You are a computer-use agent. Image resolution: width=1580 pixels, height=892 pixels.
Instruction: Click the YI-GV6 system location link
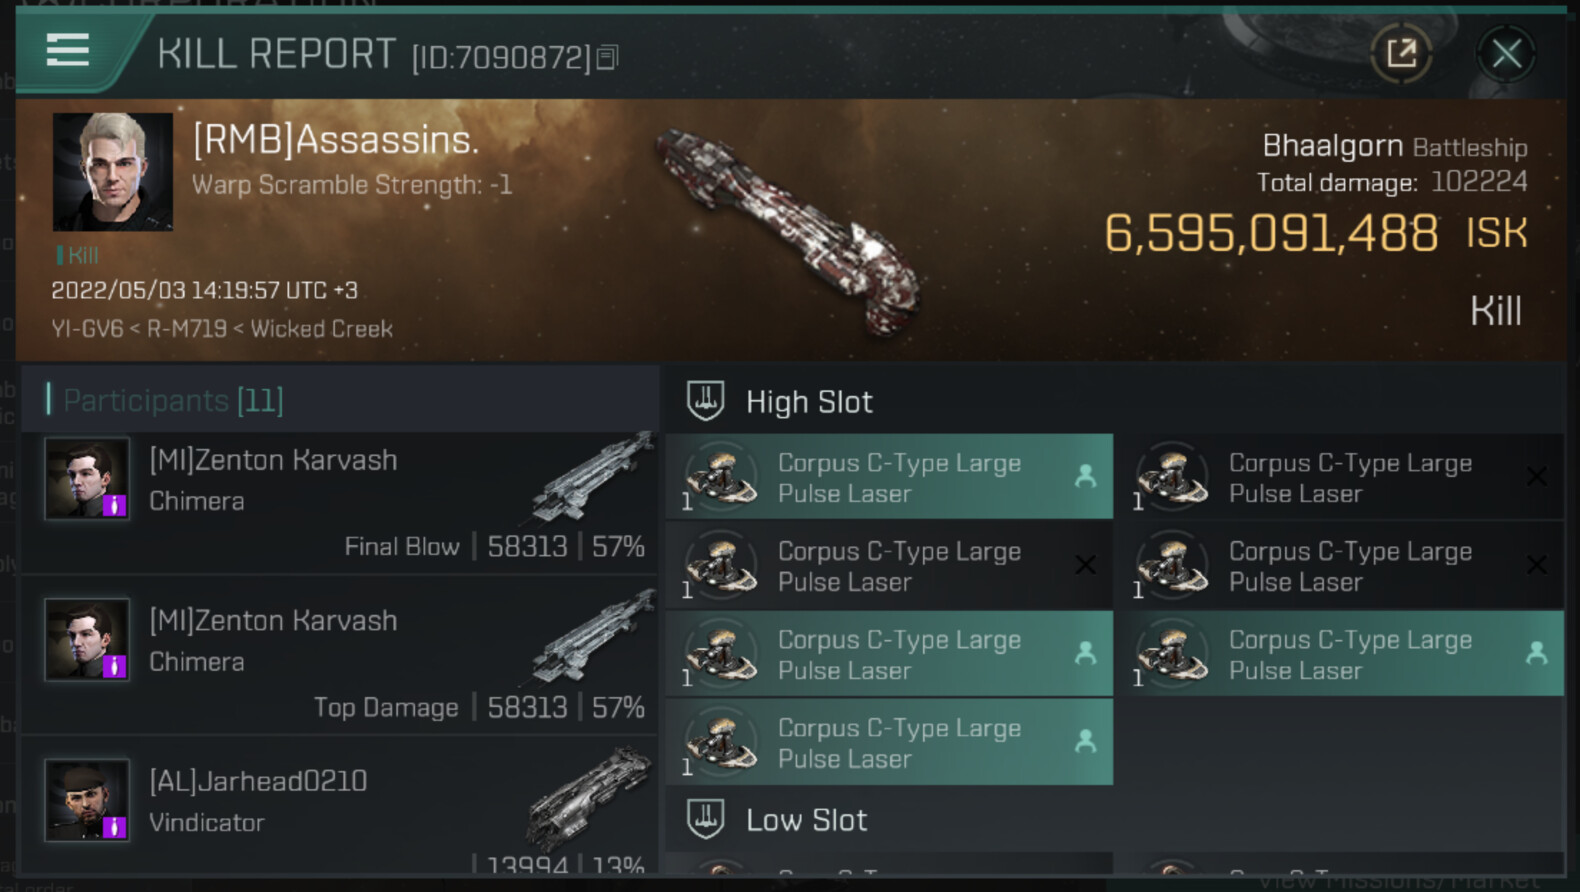(x=87, y=329)
